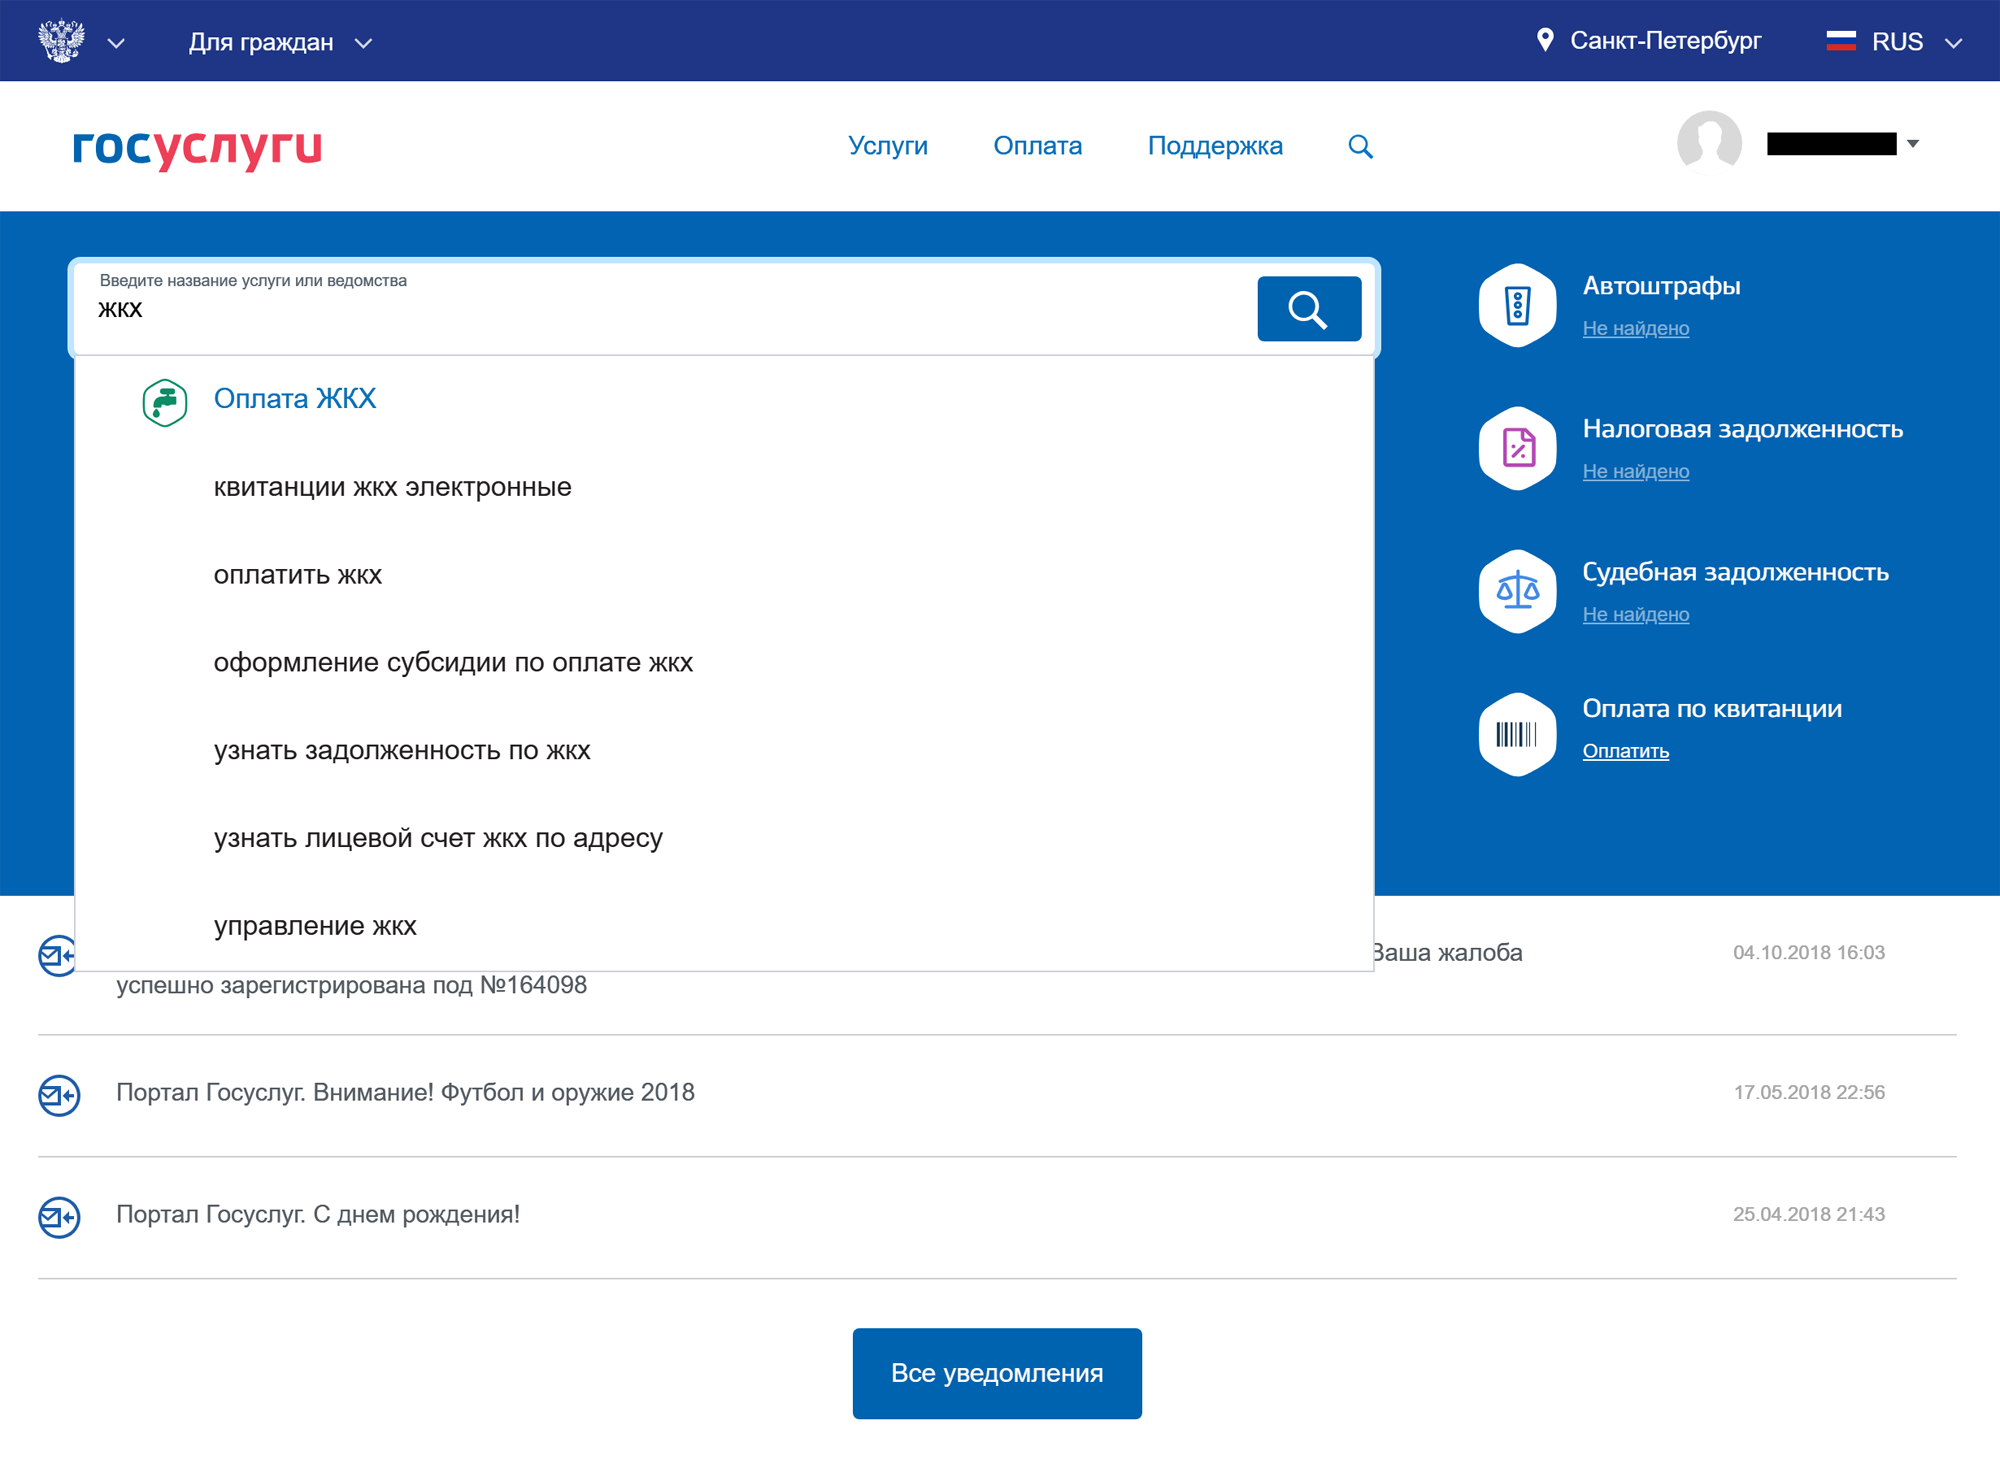The height and width of the screenshot is (1477, 2000).
Task: Select suggestion 'управление жкх'
Action: pos(314,926)
